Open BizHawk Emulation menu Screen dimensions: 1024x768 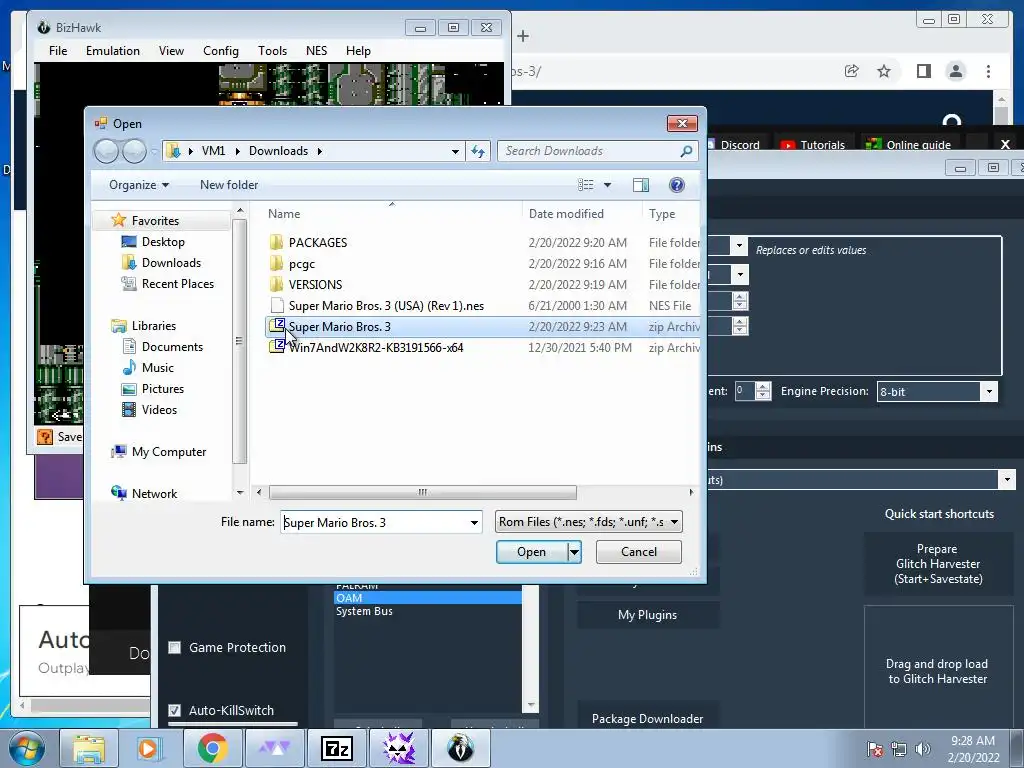113,51
